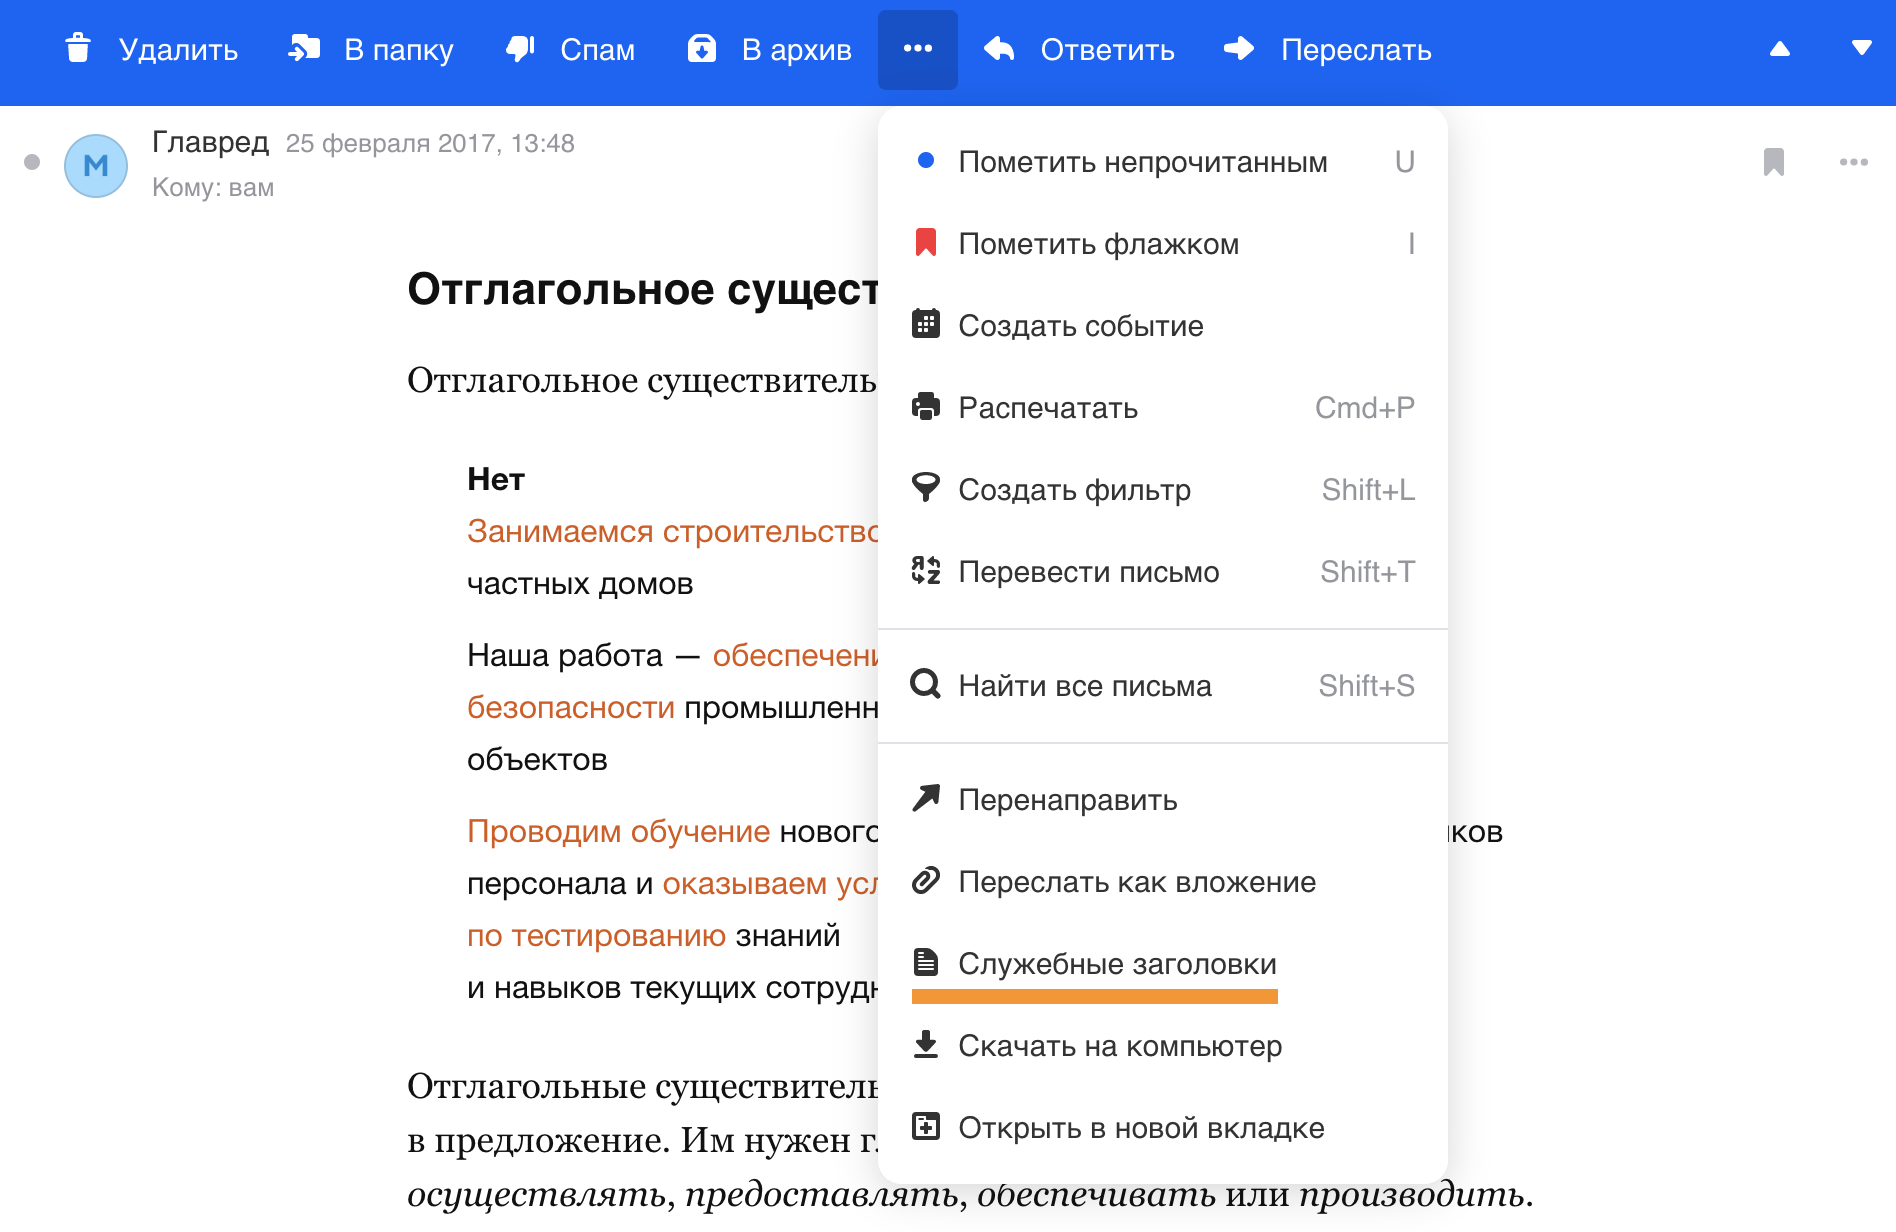Click the Переслать forward arrow icon
Image resolution: width=1896 pixels, height=1232 pixels.
point(1239,49)
